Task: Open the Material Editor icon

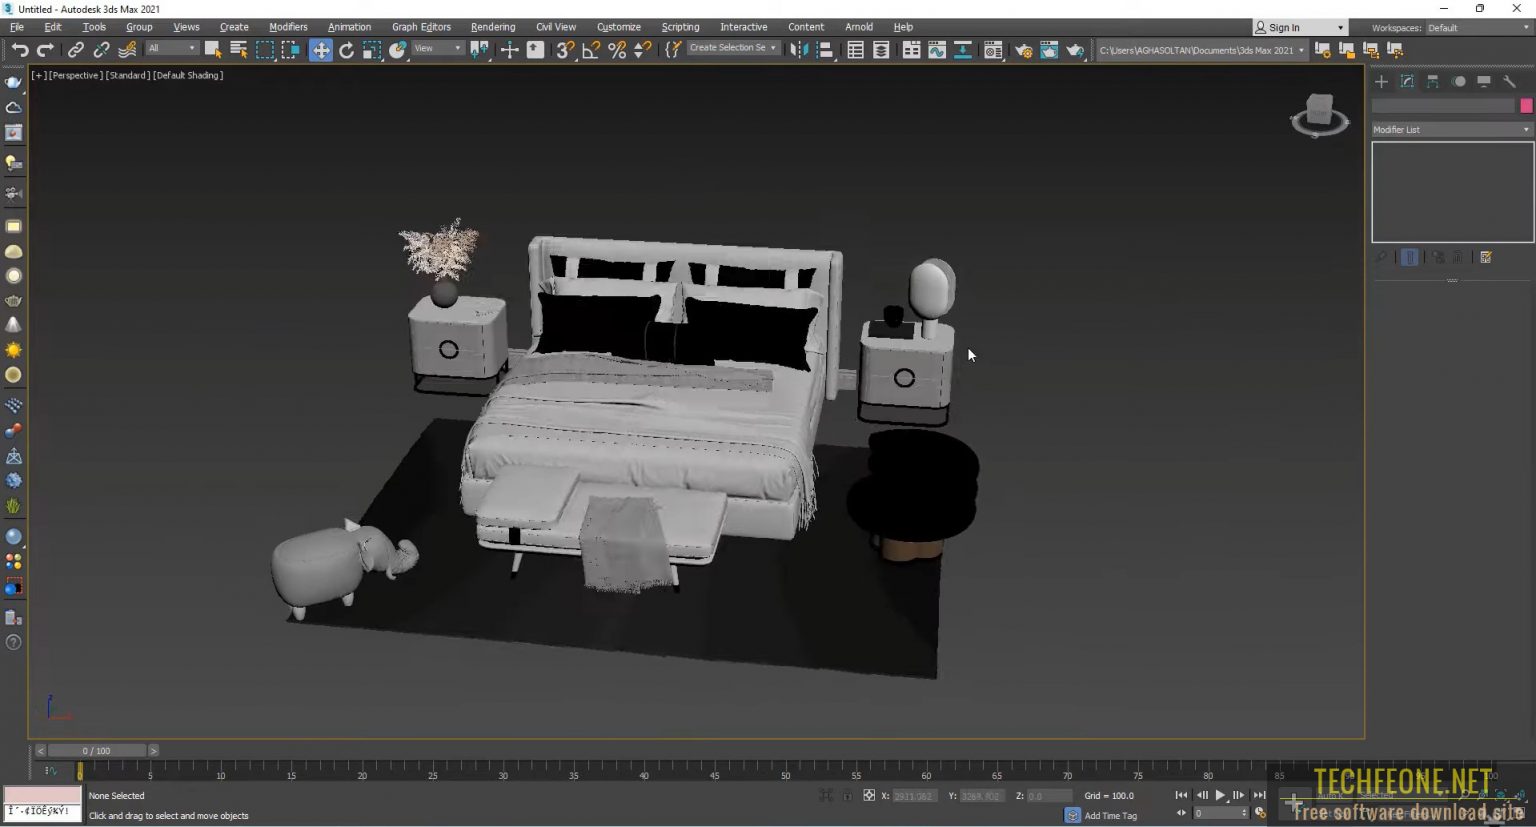Action: [993, 50]
